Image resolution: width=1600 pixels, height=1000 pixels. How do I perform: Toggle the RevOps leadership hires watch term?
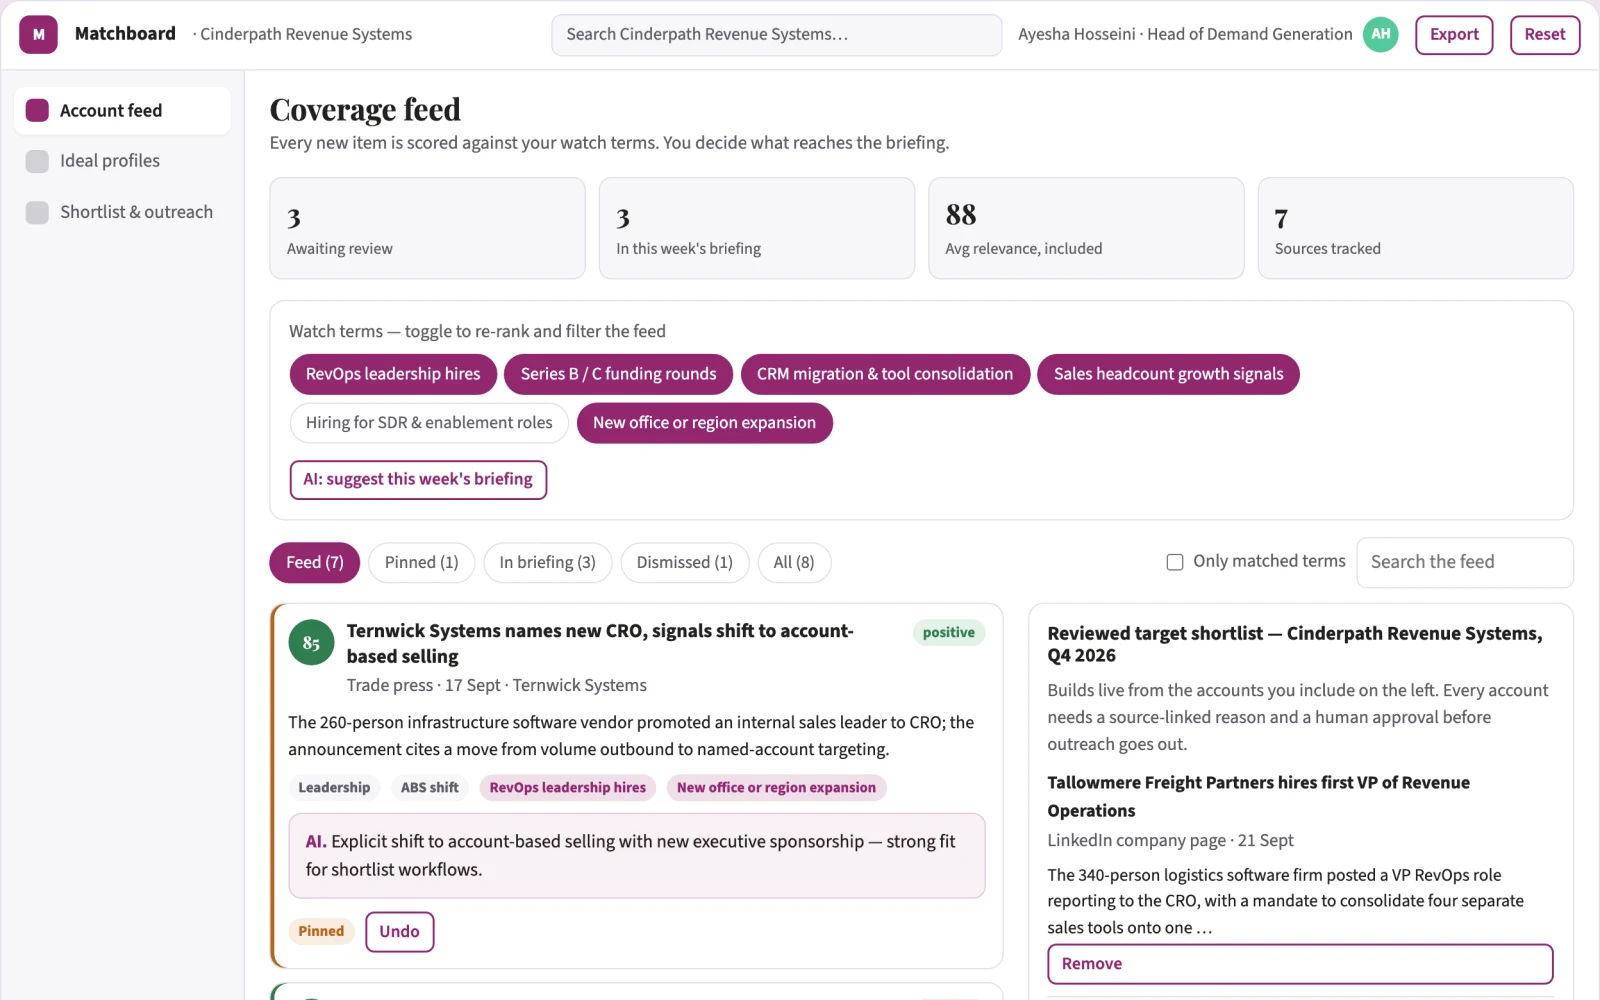click(x=393, y=374)
